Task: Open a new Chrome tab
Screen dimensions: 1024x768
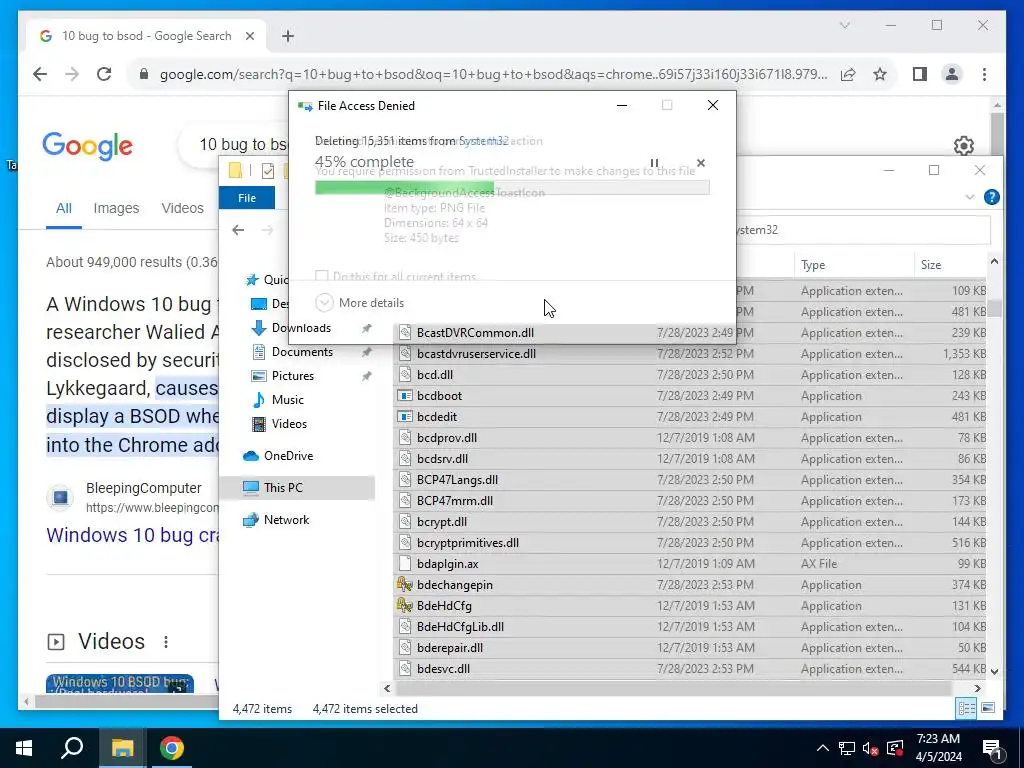Action: coord(288,36)
